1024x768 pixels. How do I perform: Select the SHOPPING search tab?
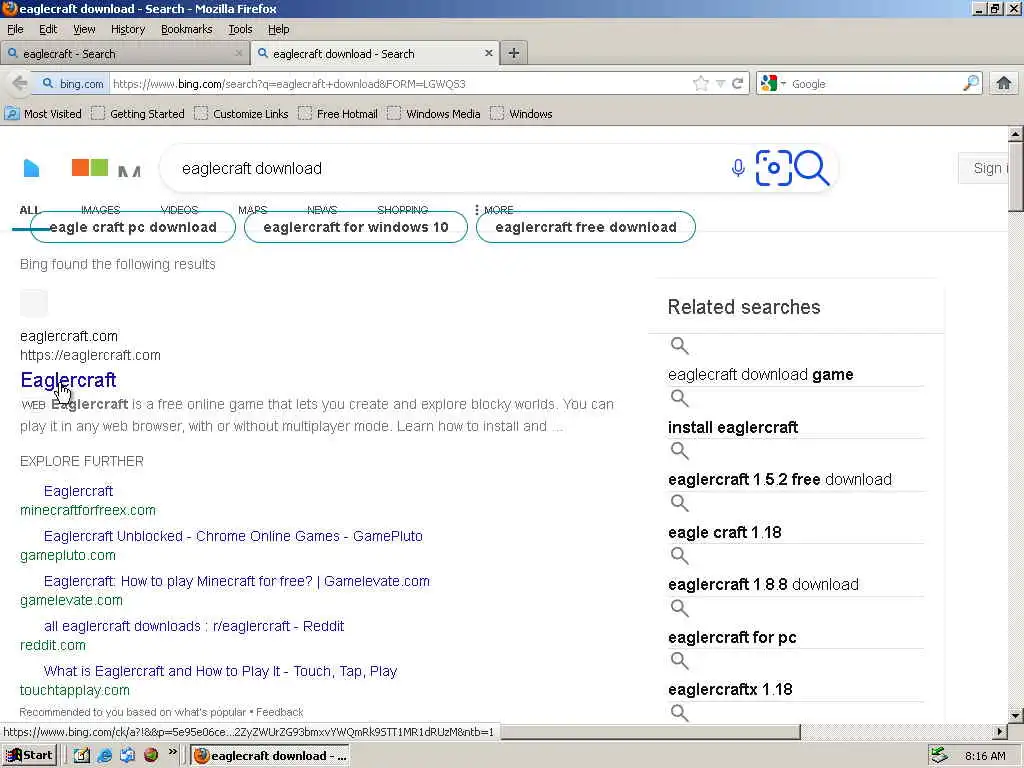coord(402,210)
